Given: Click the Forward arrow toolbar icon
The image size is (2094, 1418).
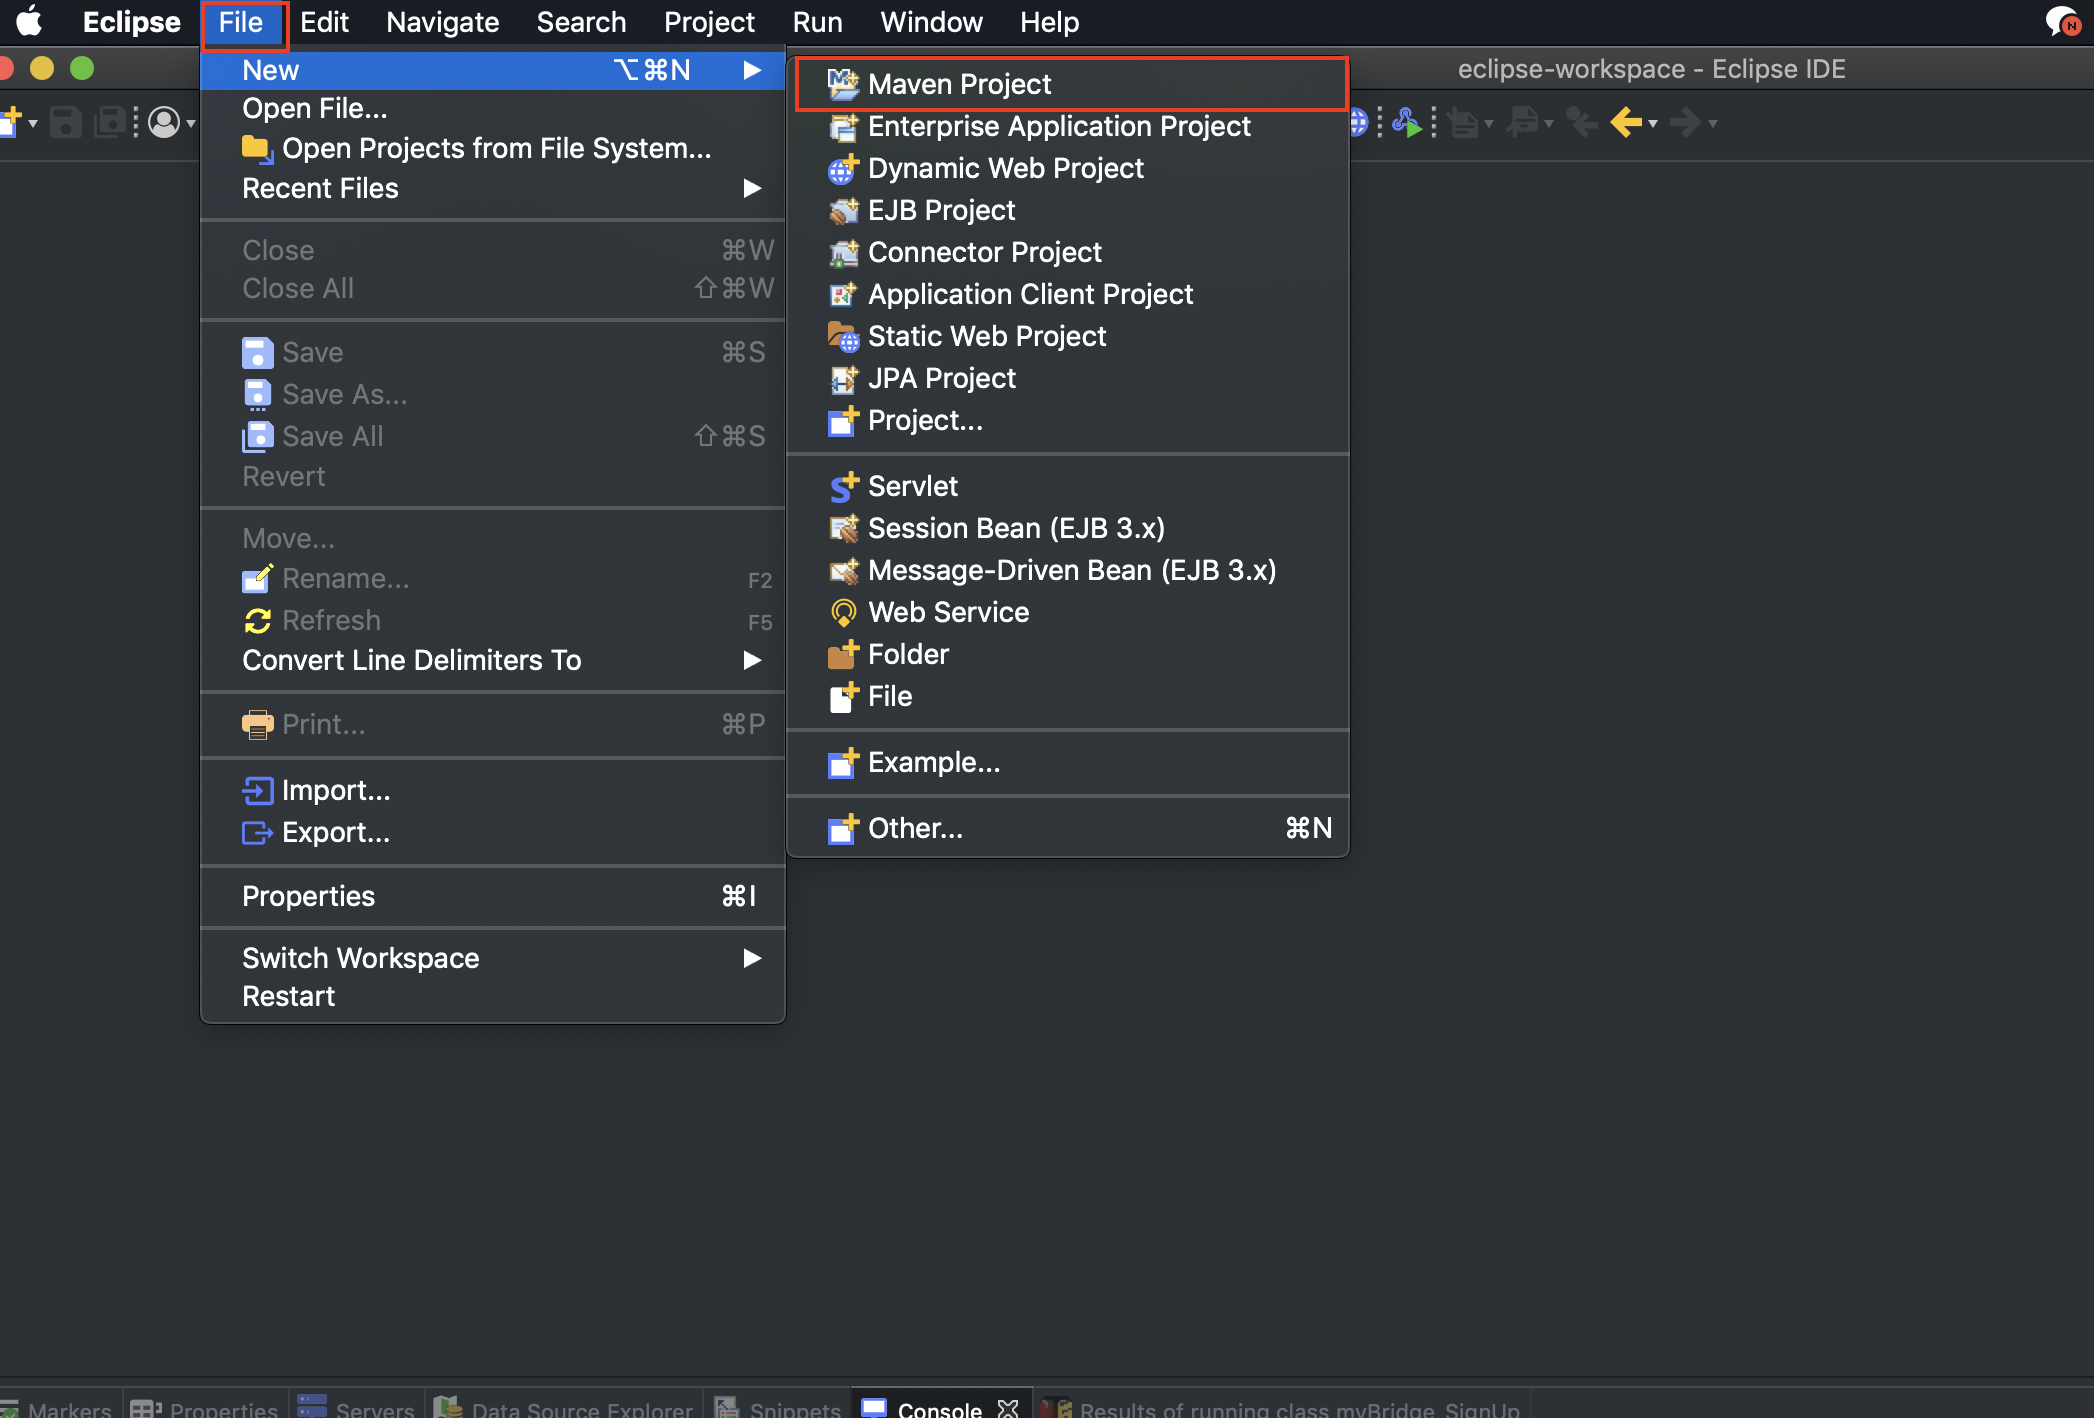Looking at the screenshot, I should coord(1686,123).
